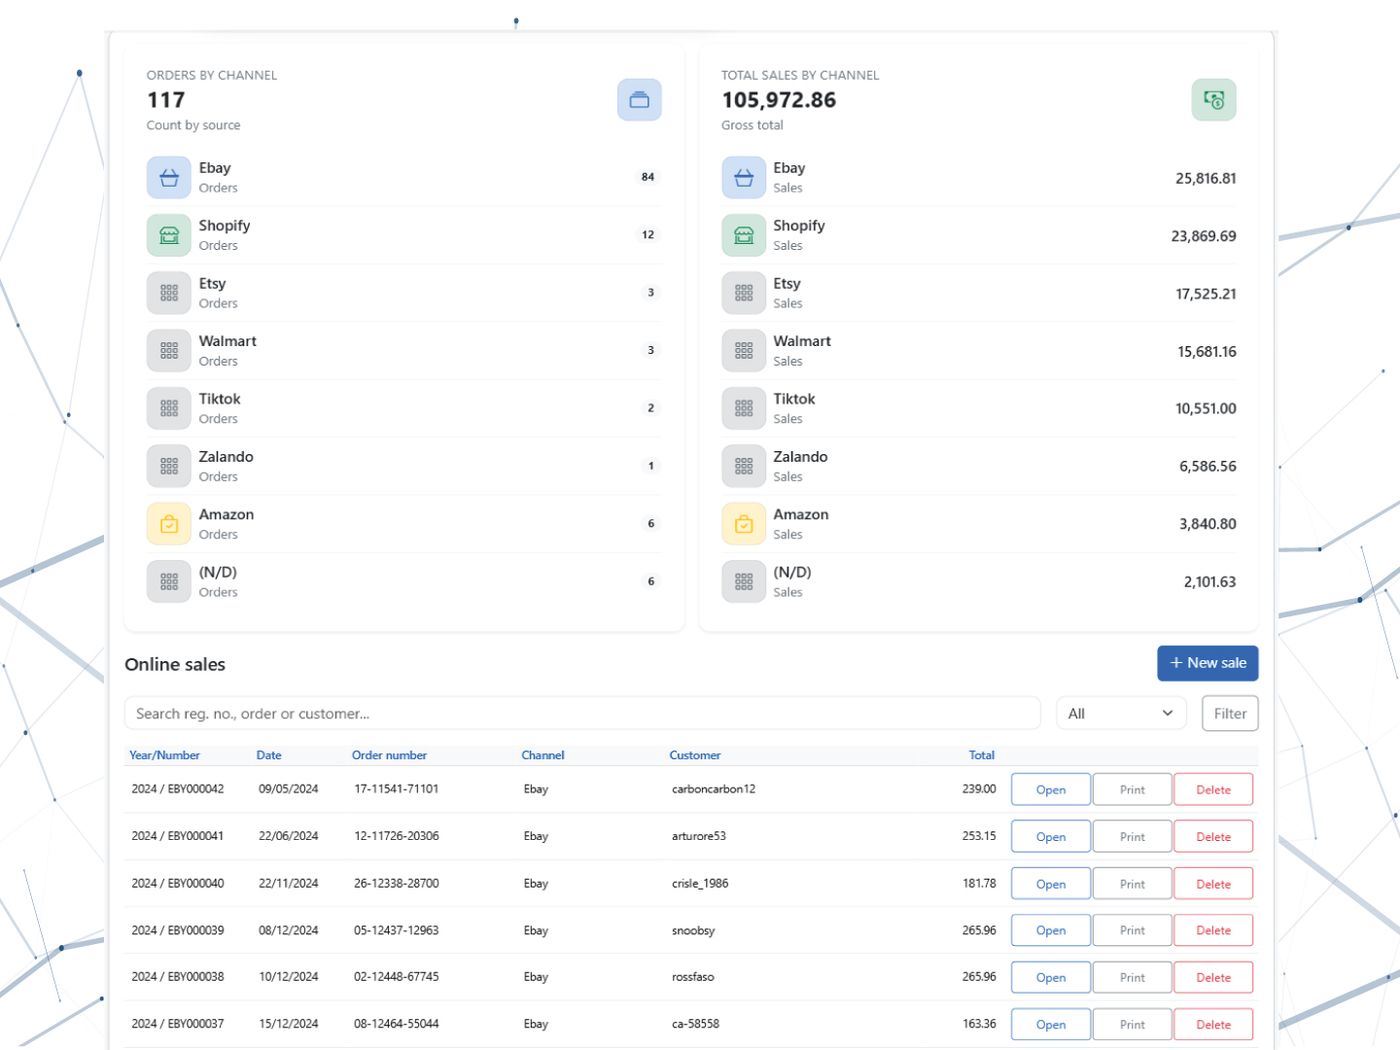Delete sale EBY000039
Viewport: 1400px width, 1050px height.
(1213, 931)
